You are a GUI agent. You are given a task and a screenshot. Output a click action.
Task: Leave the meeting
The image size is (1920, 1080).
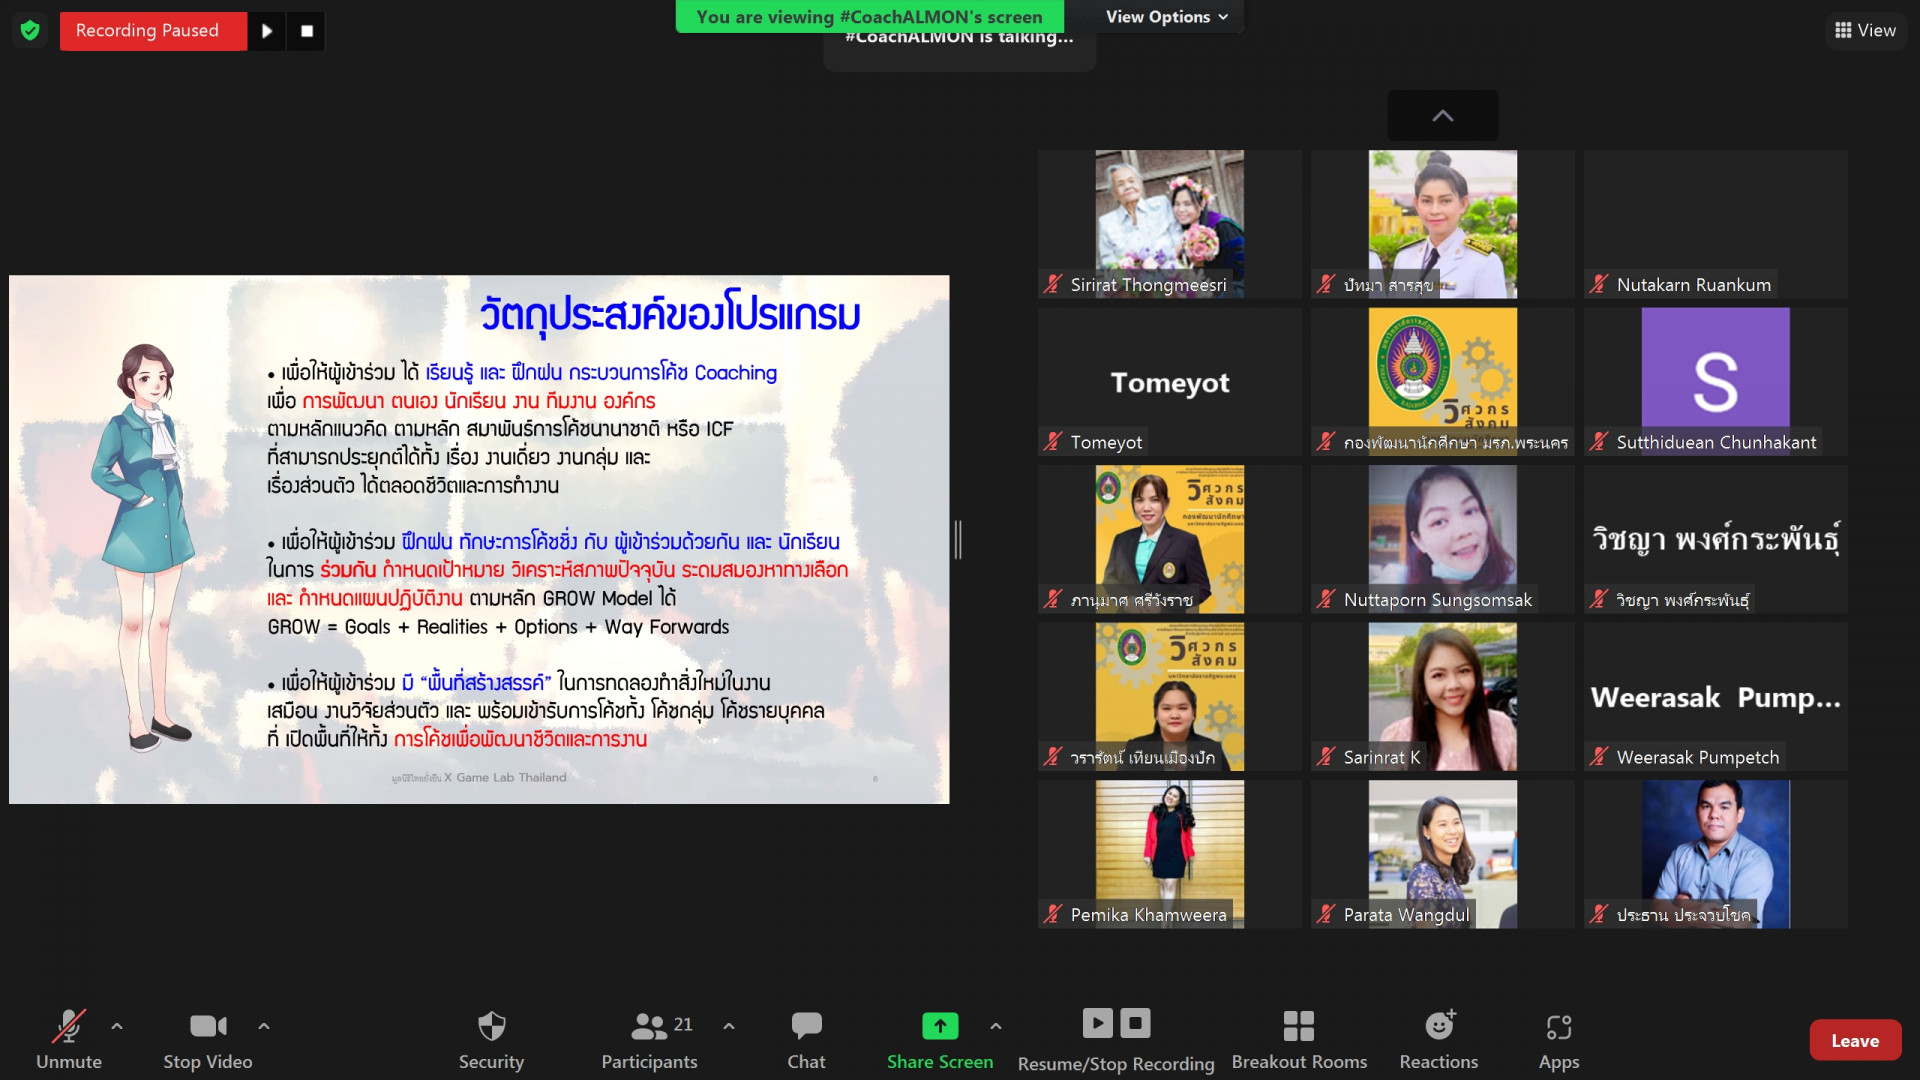pyautogui.click(x=1854, y=1040)
